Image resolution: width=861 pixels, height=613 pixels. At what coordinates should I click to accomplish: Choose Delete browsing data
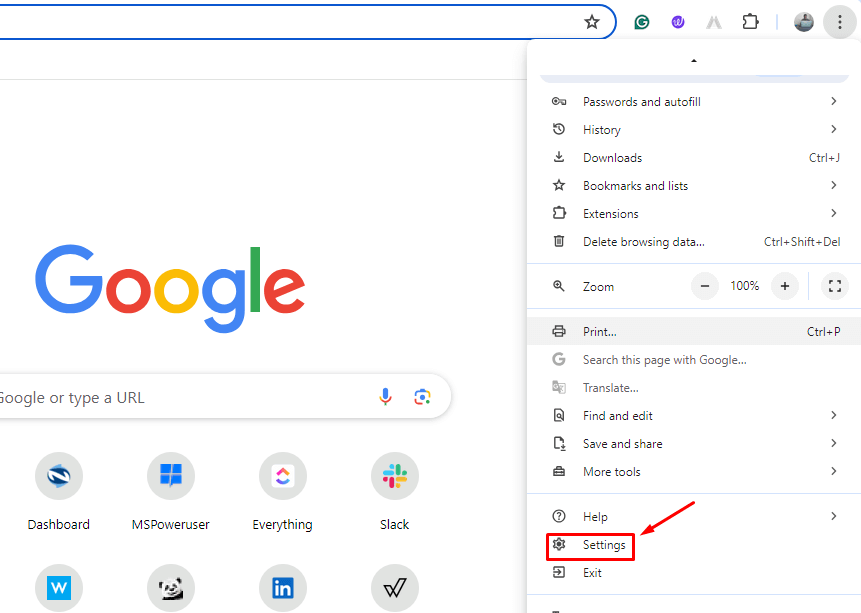694,242
